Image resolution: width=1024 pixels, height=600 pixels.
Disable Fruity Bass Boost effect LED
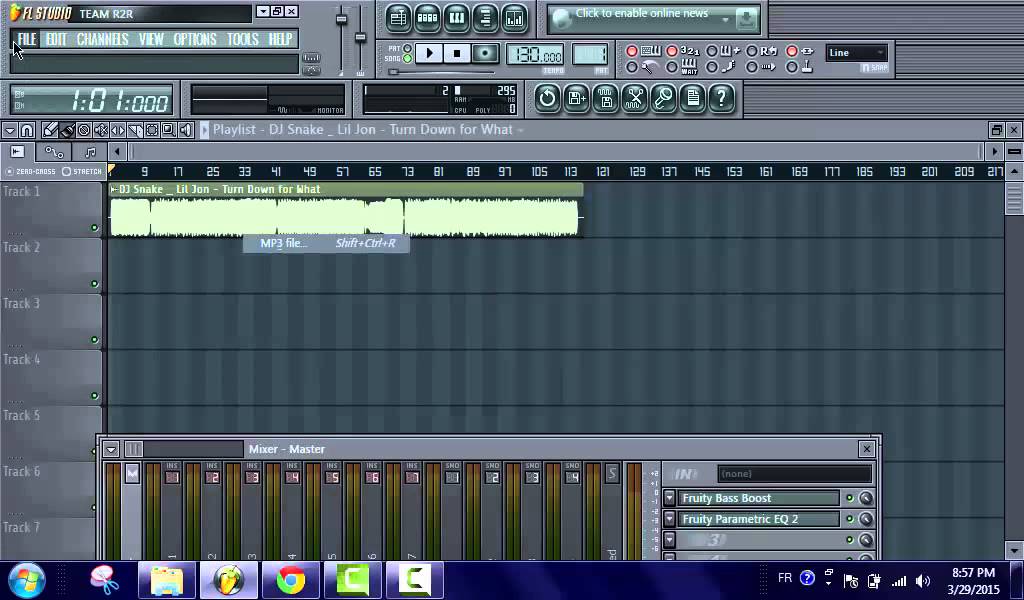pyautogui.click(x=850, y=498)
